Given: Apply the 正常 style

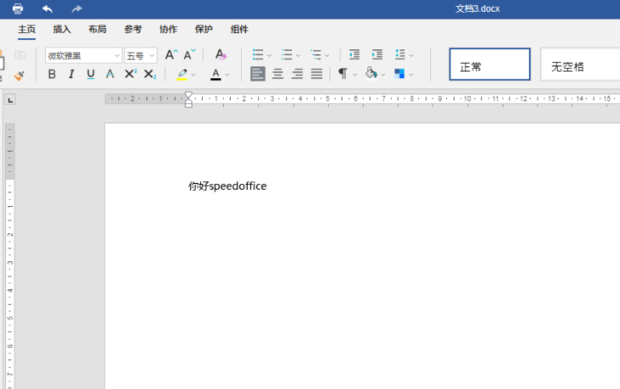Looking at the screenshot, I should click(490, 64).
